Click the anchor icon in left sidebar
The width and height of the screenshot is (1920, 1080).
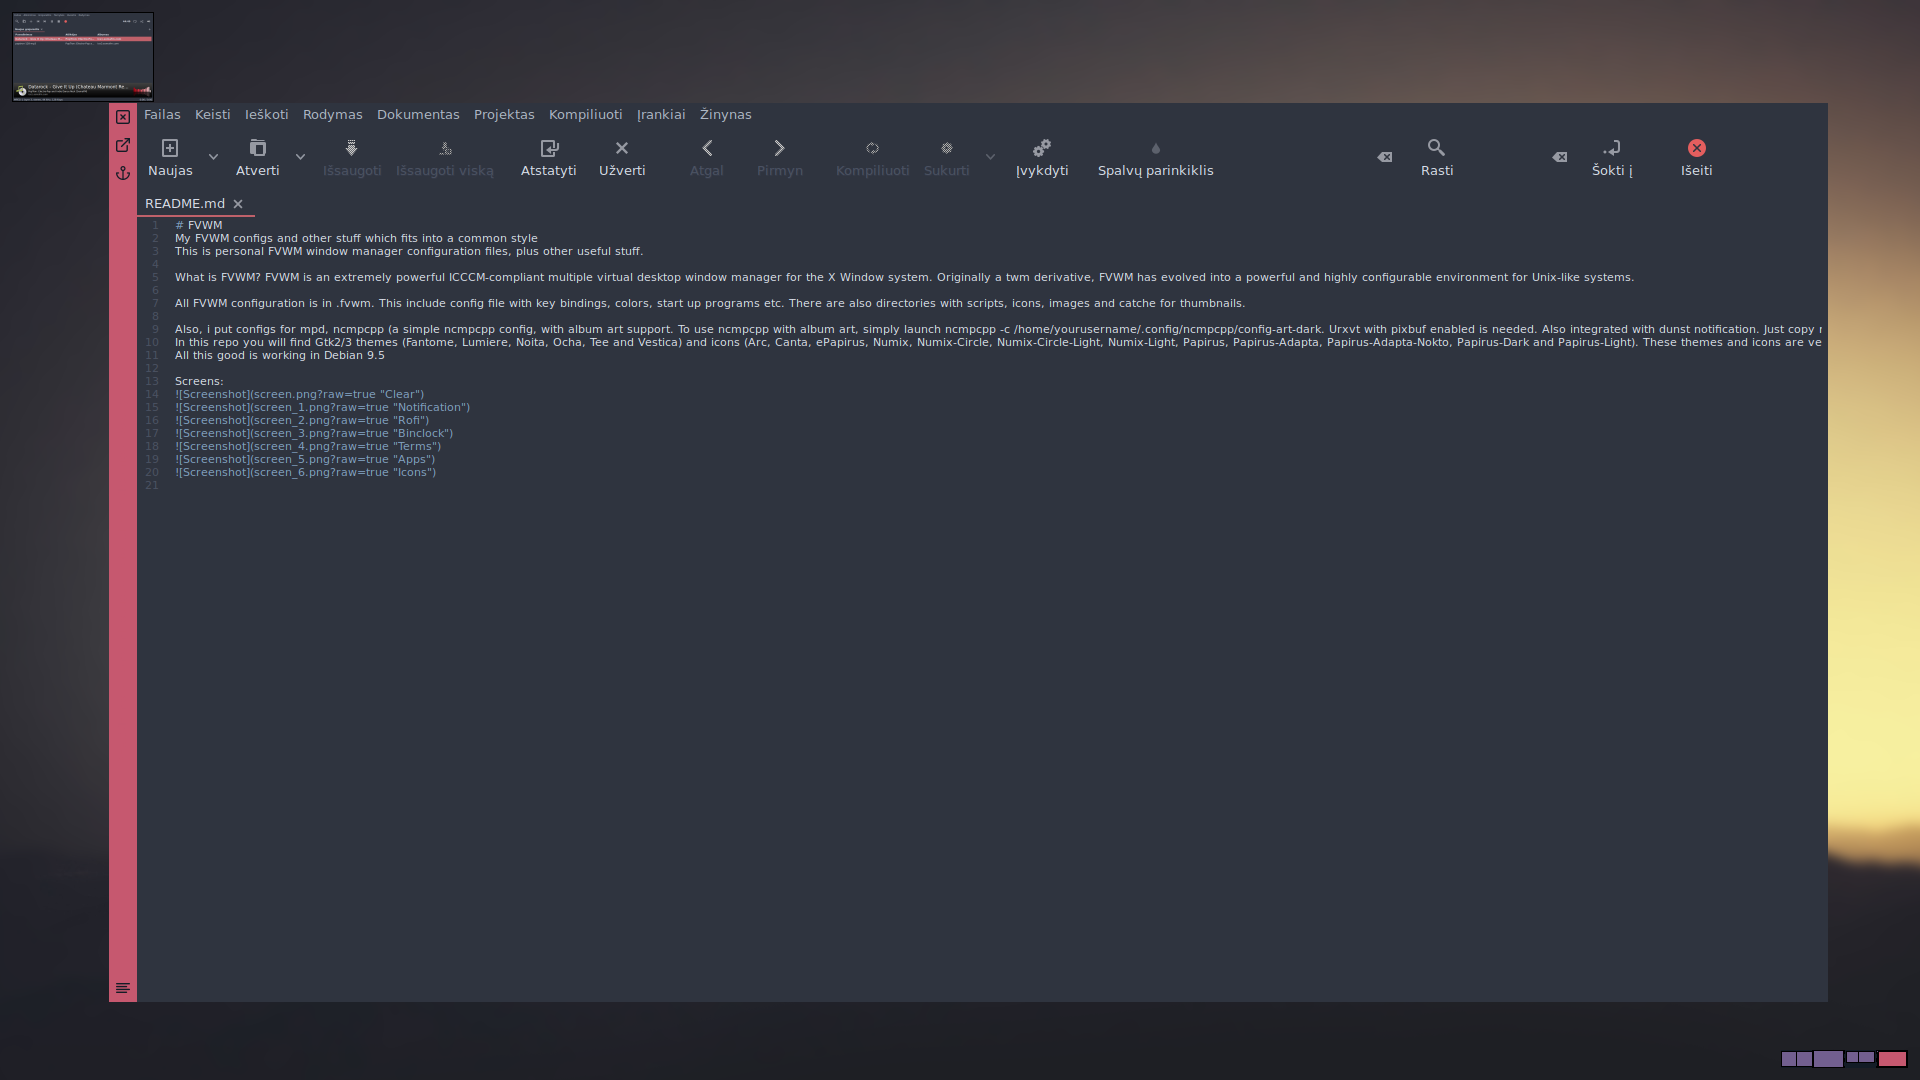click(x=123, y=173)
